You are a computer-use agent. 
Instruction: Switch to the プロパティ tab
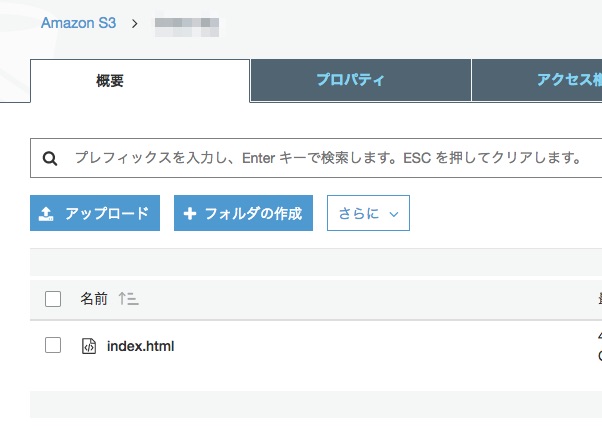pos(361,80)
